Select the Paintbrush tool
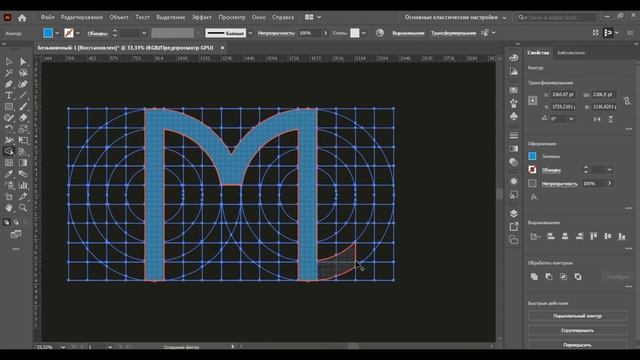 point(23,107)
